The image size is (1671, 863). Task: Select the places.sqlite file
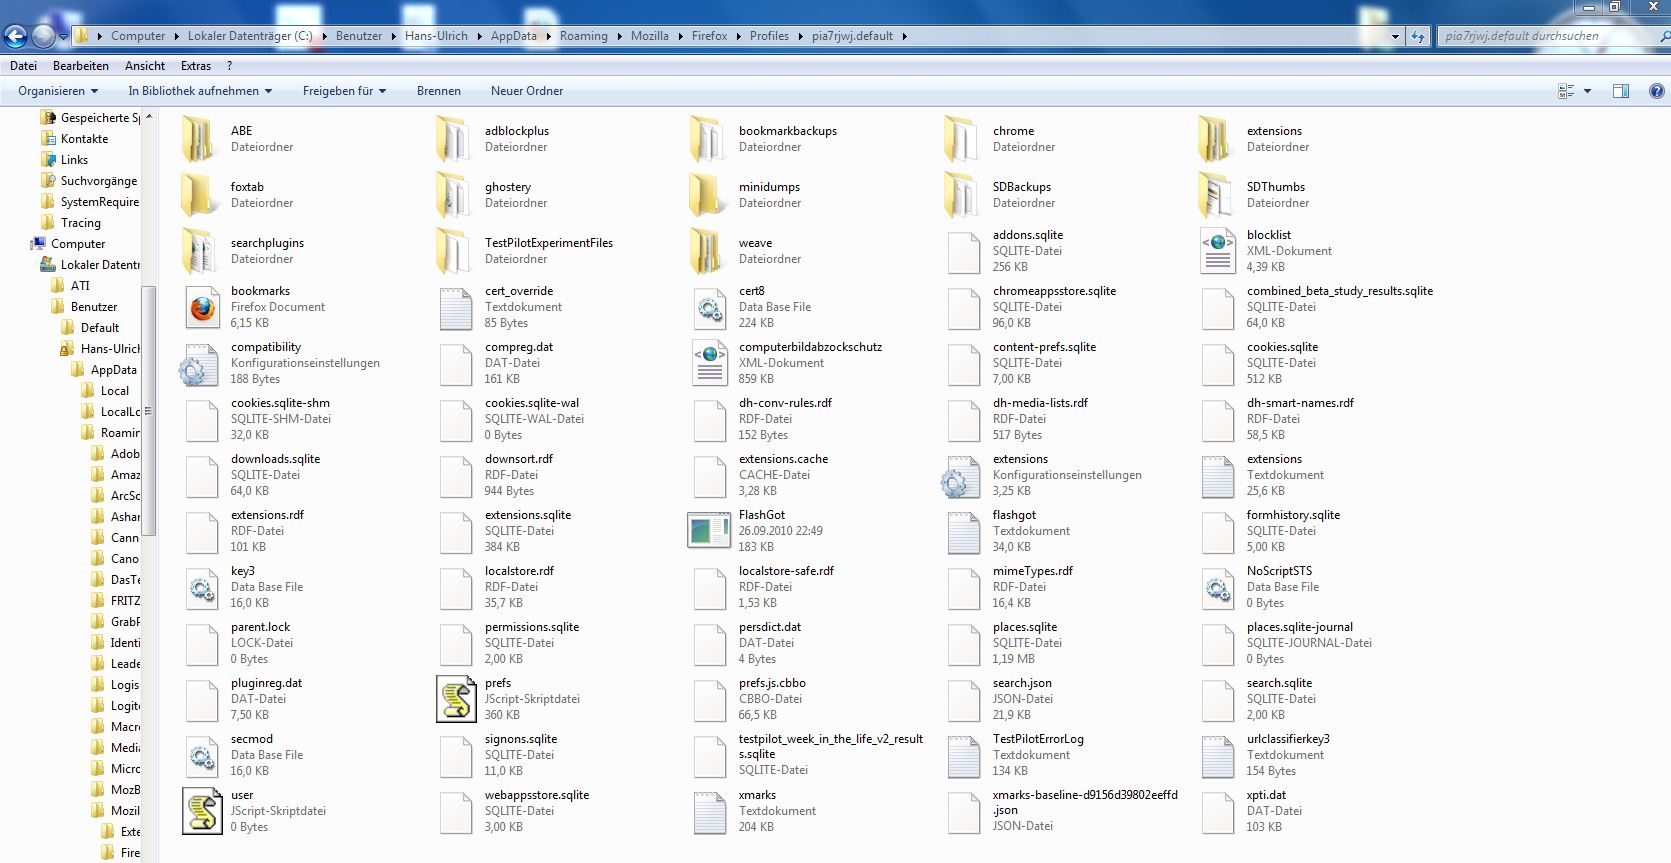pyautogui.click(x=1025, y=643)
